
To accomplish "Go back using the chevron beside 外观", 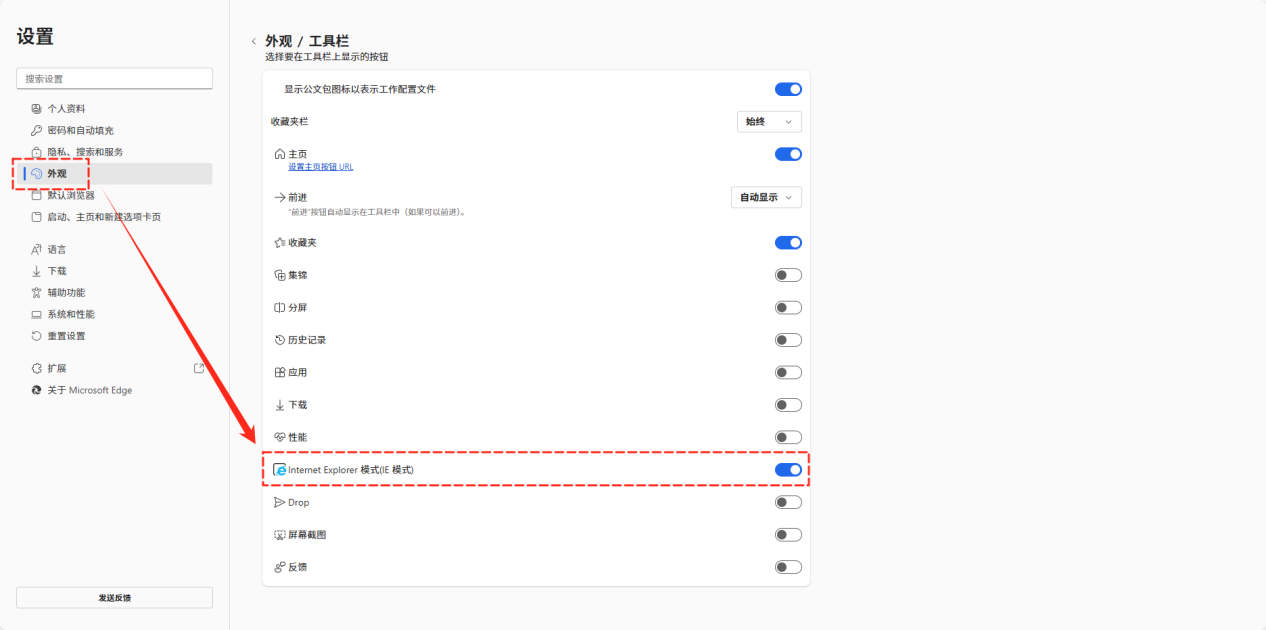I will pyautogui.click(x=254, y=42).
